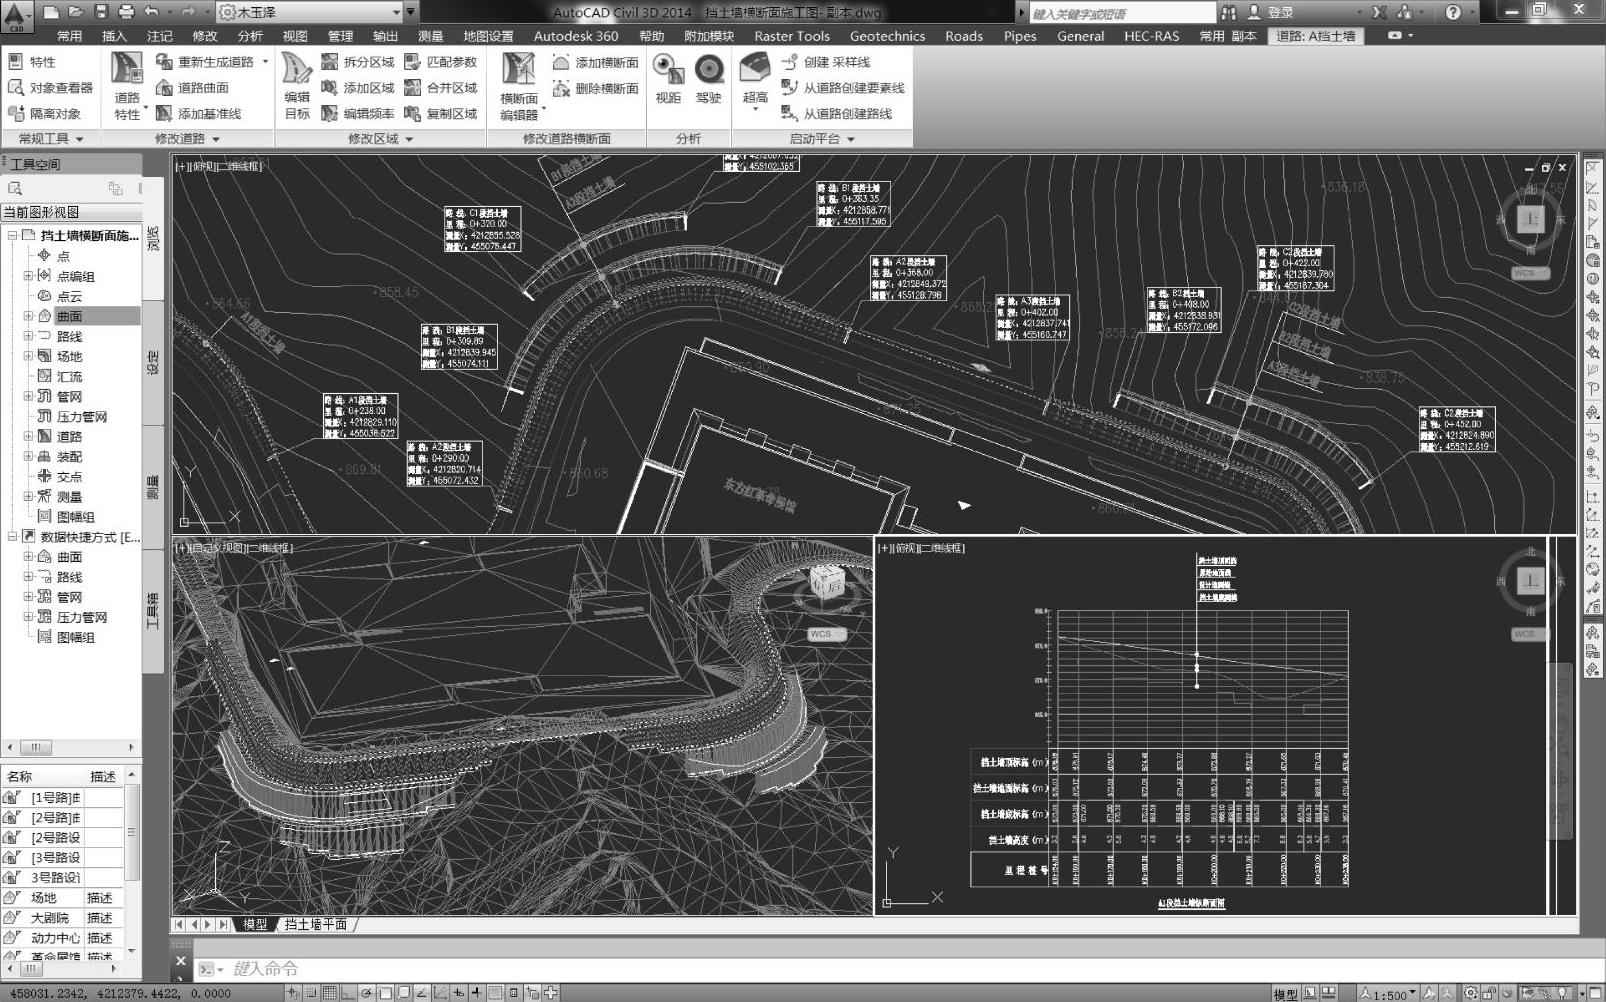
Task: Click the Open file quick-access icon
Action: [x=75, y=12]
